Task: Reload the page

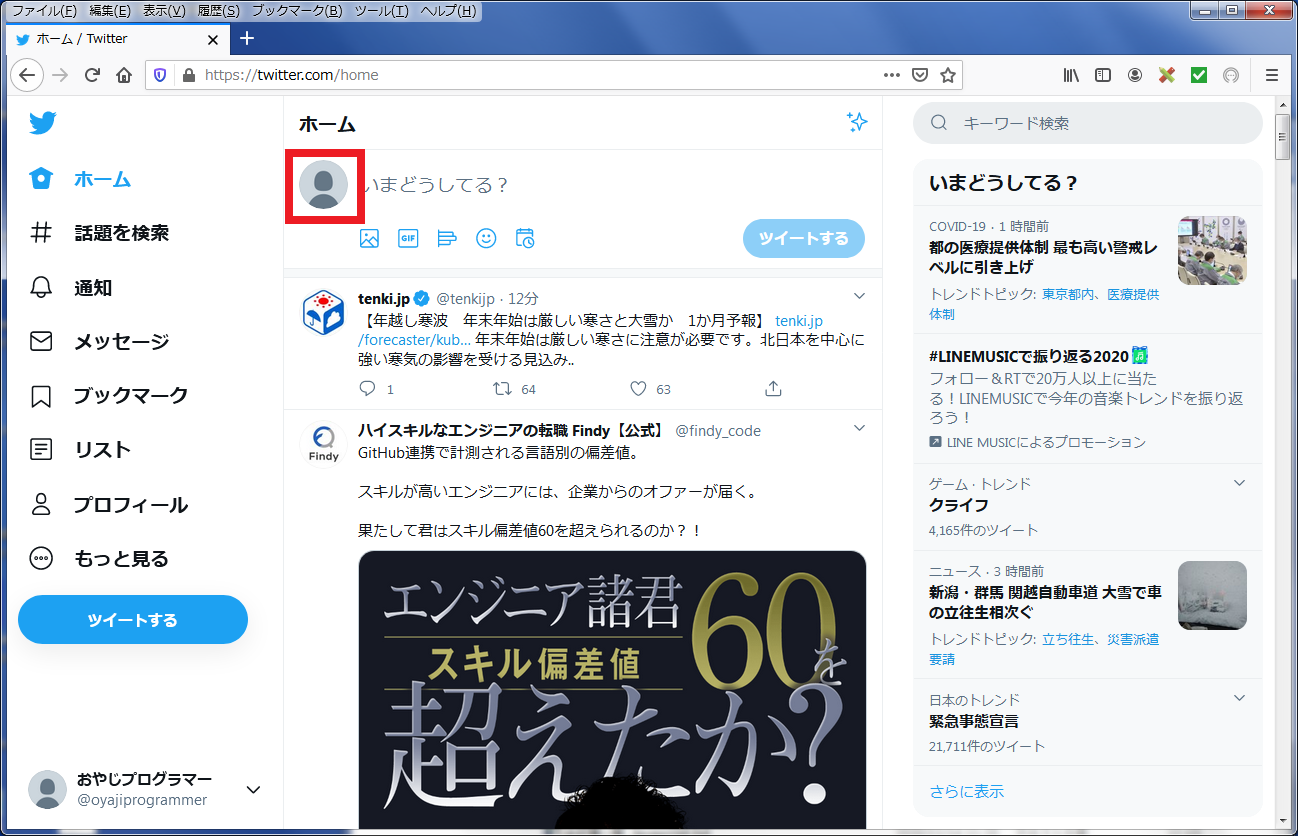Action: [x=92, y=75]
